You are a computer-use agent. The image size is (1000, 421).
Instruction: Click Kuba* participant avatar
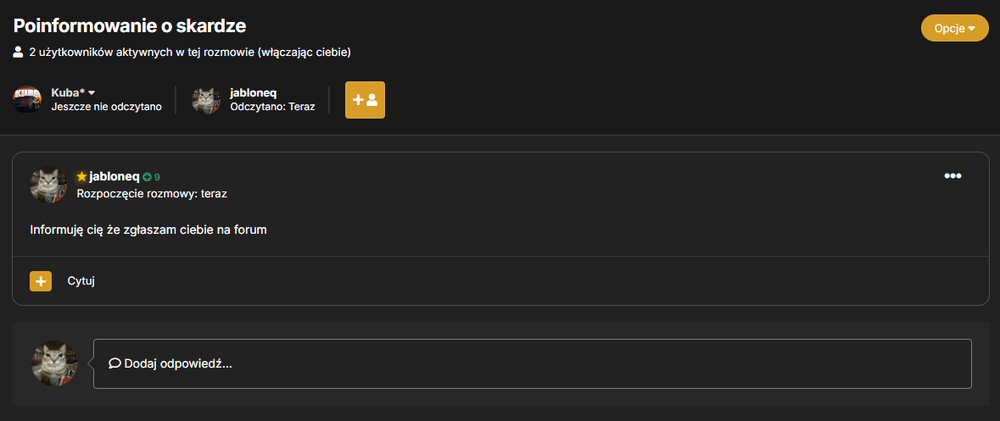coord(27,100)
